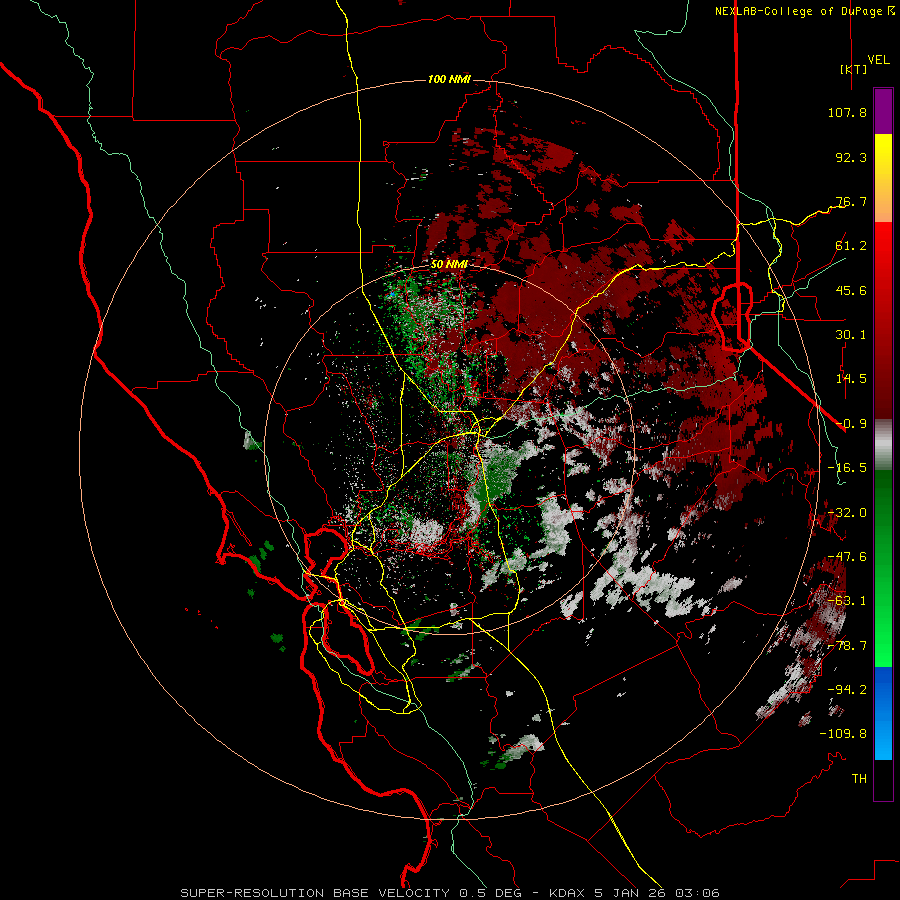This screenshot has width=900, height=900.
Task: Click the blue segment of the velocity color bar
Action: 883,713
